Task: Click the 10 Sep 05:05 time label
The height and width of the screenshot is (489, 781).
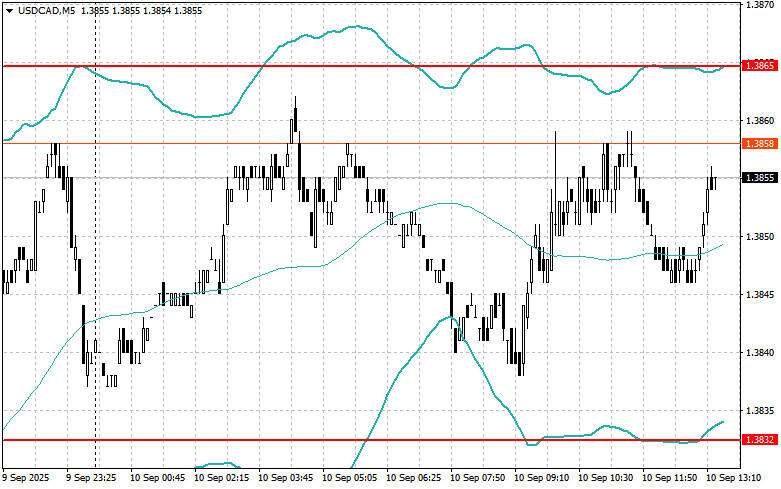Action: coord(350,478)
